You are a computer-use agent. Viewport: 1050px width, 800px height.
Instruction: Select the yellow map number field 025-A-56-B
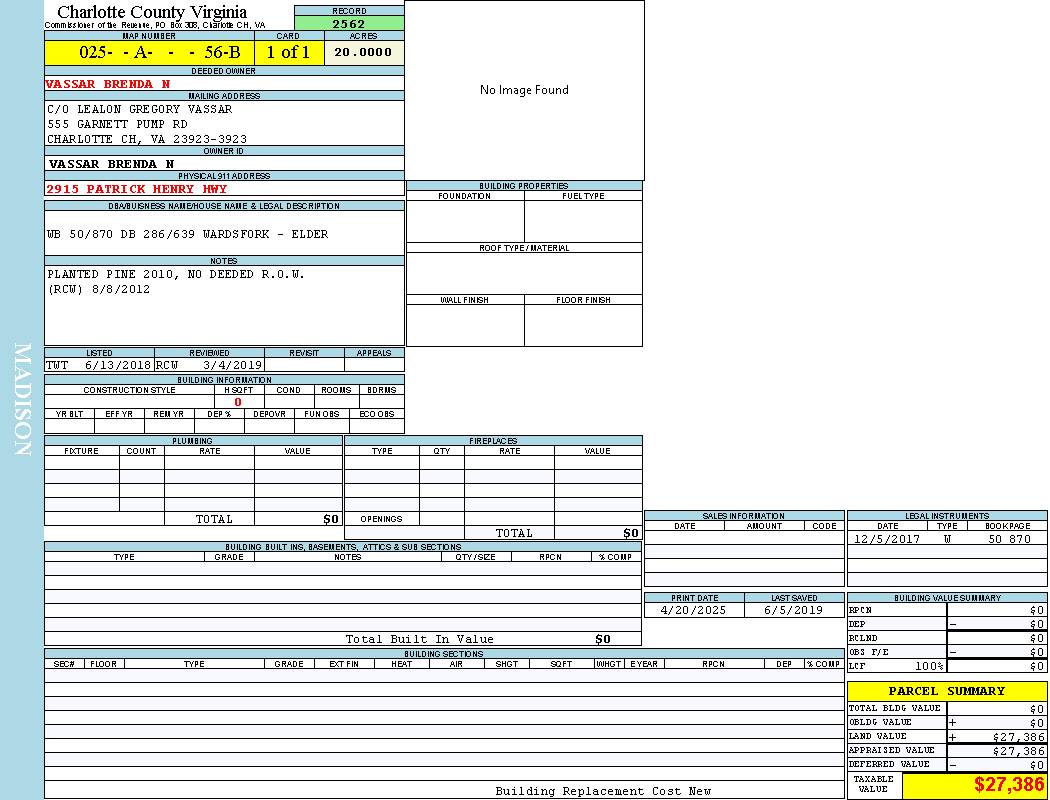pos(149,52)
